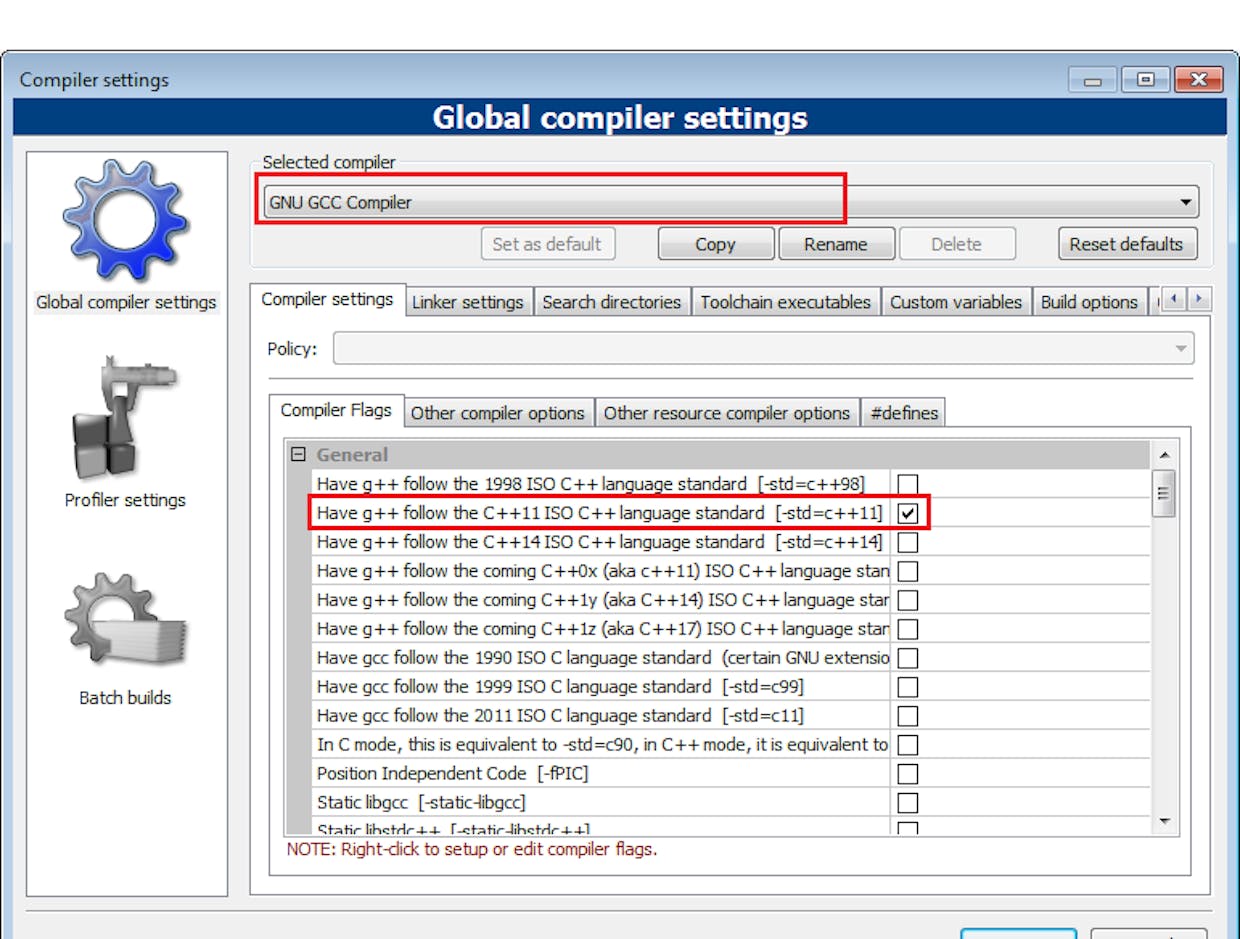Click the Global compiler settings title banner
The width and height of the screenshot is (1240, 939).
coord(620,117)
